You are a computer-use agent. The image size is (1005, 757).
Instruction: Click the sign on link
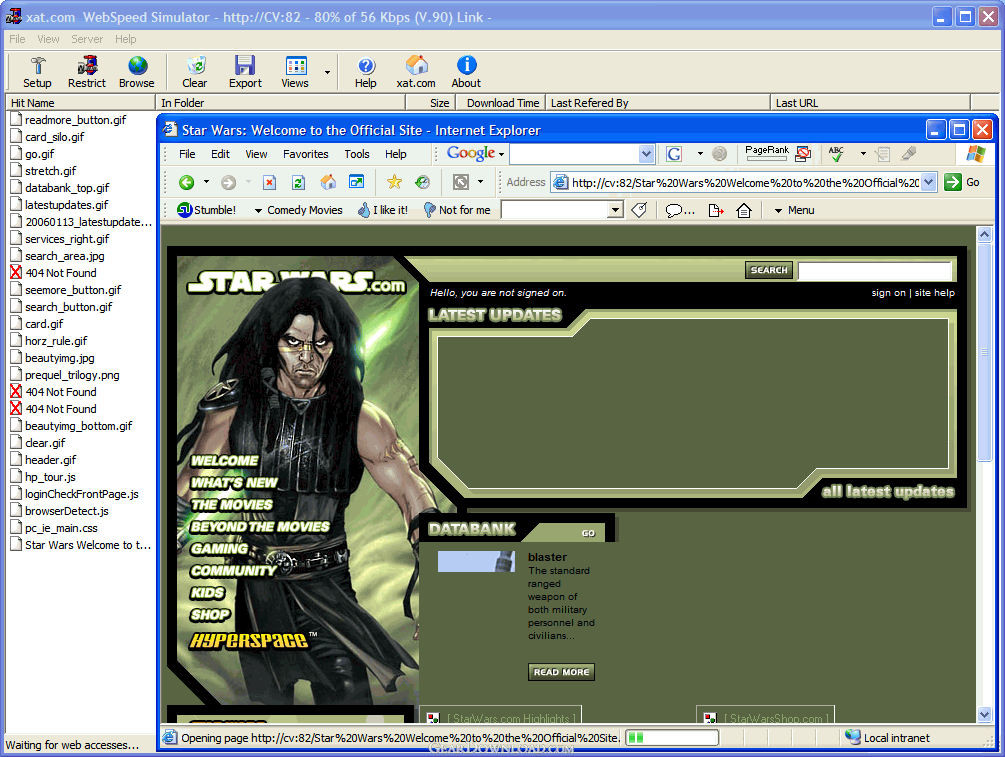(x=888, y=293)
